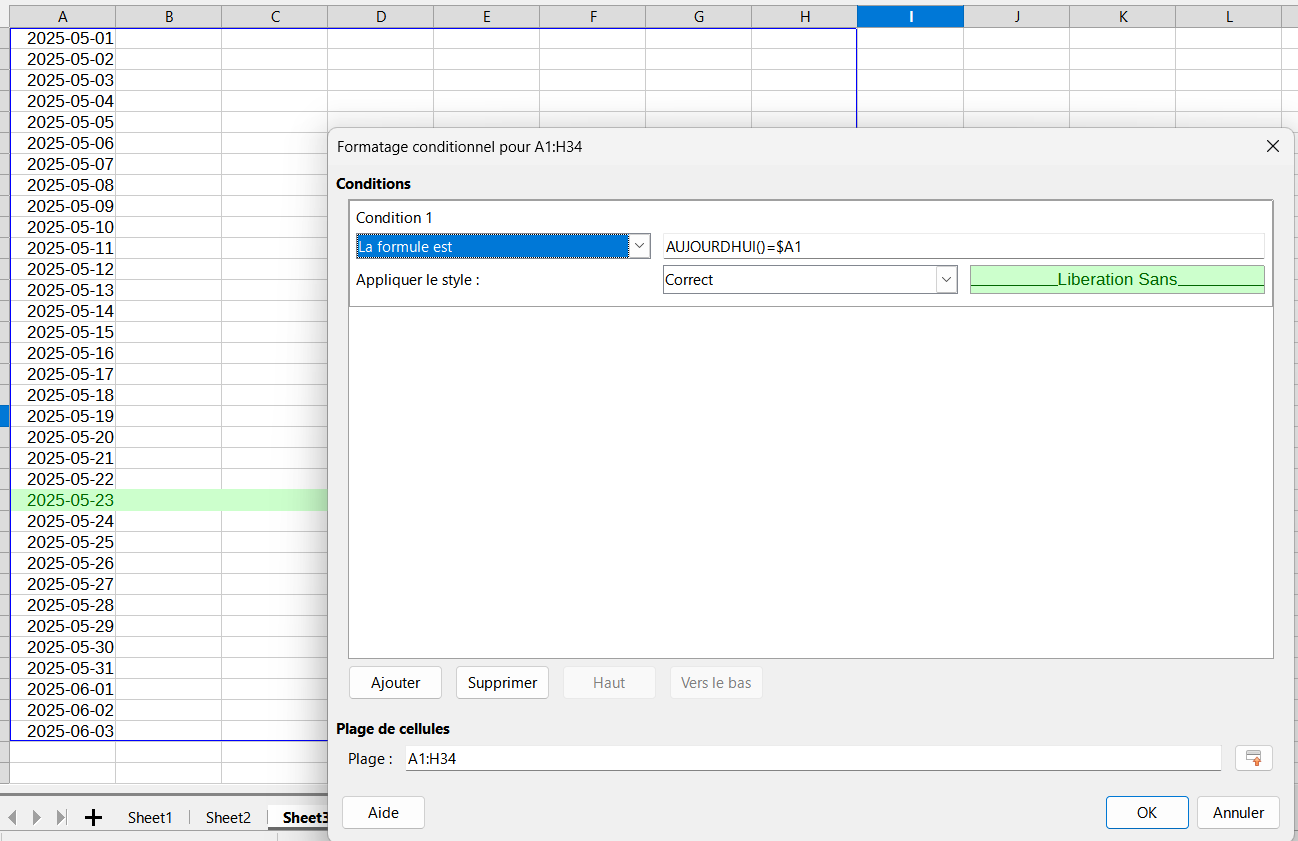Click the Ajouter button
The height and width of the screenshot is (841, 1298).
(x=396, y=683)
